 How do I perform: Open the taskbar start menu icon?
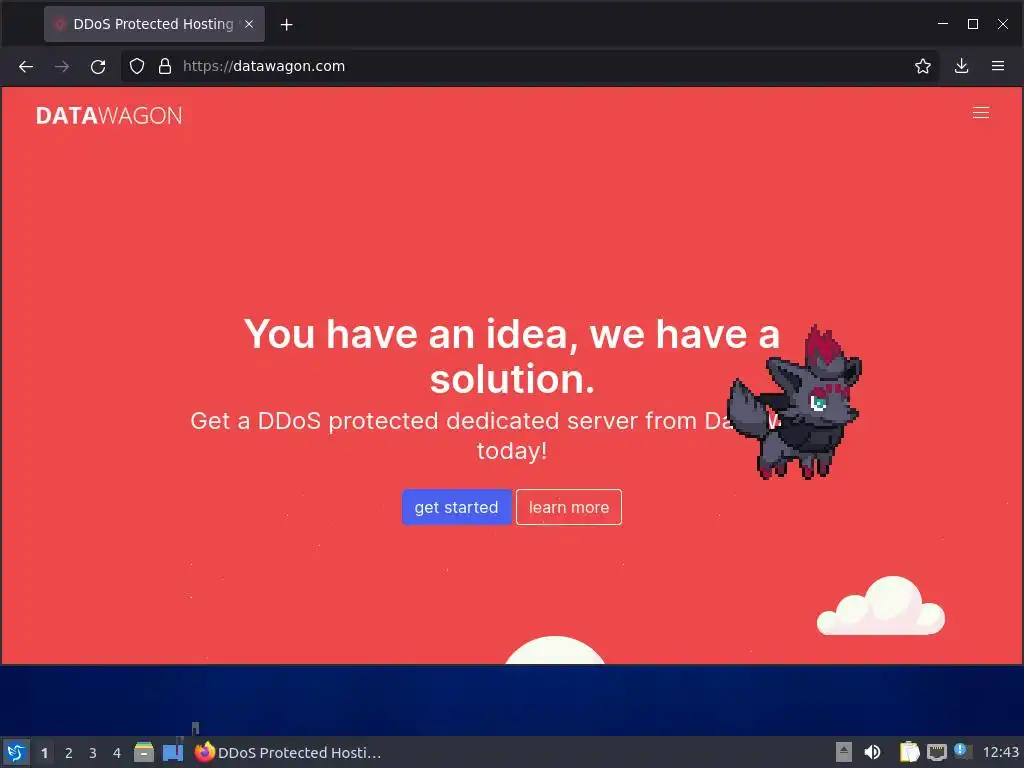(x=16, y=752)
